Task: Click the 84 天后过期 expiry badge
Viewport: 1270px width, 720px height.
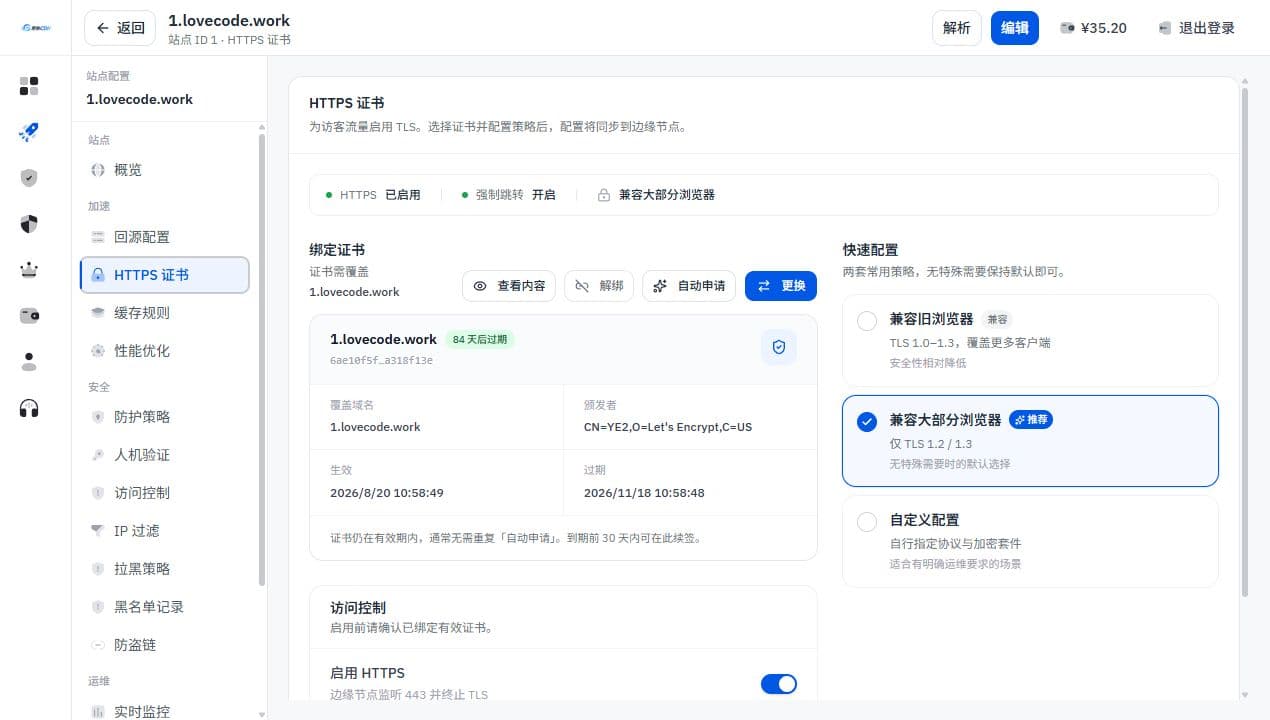Action: coord(479,339)
